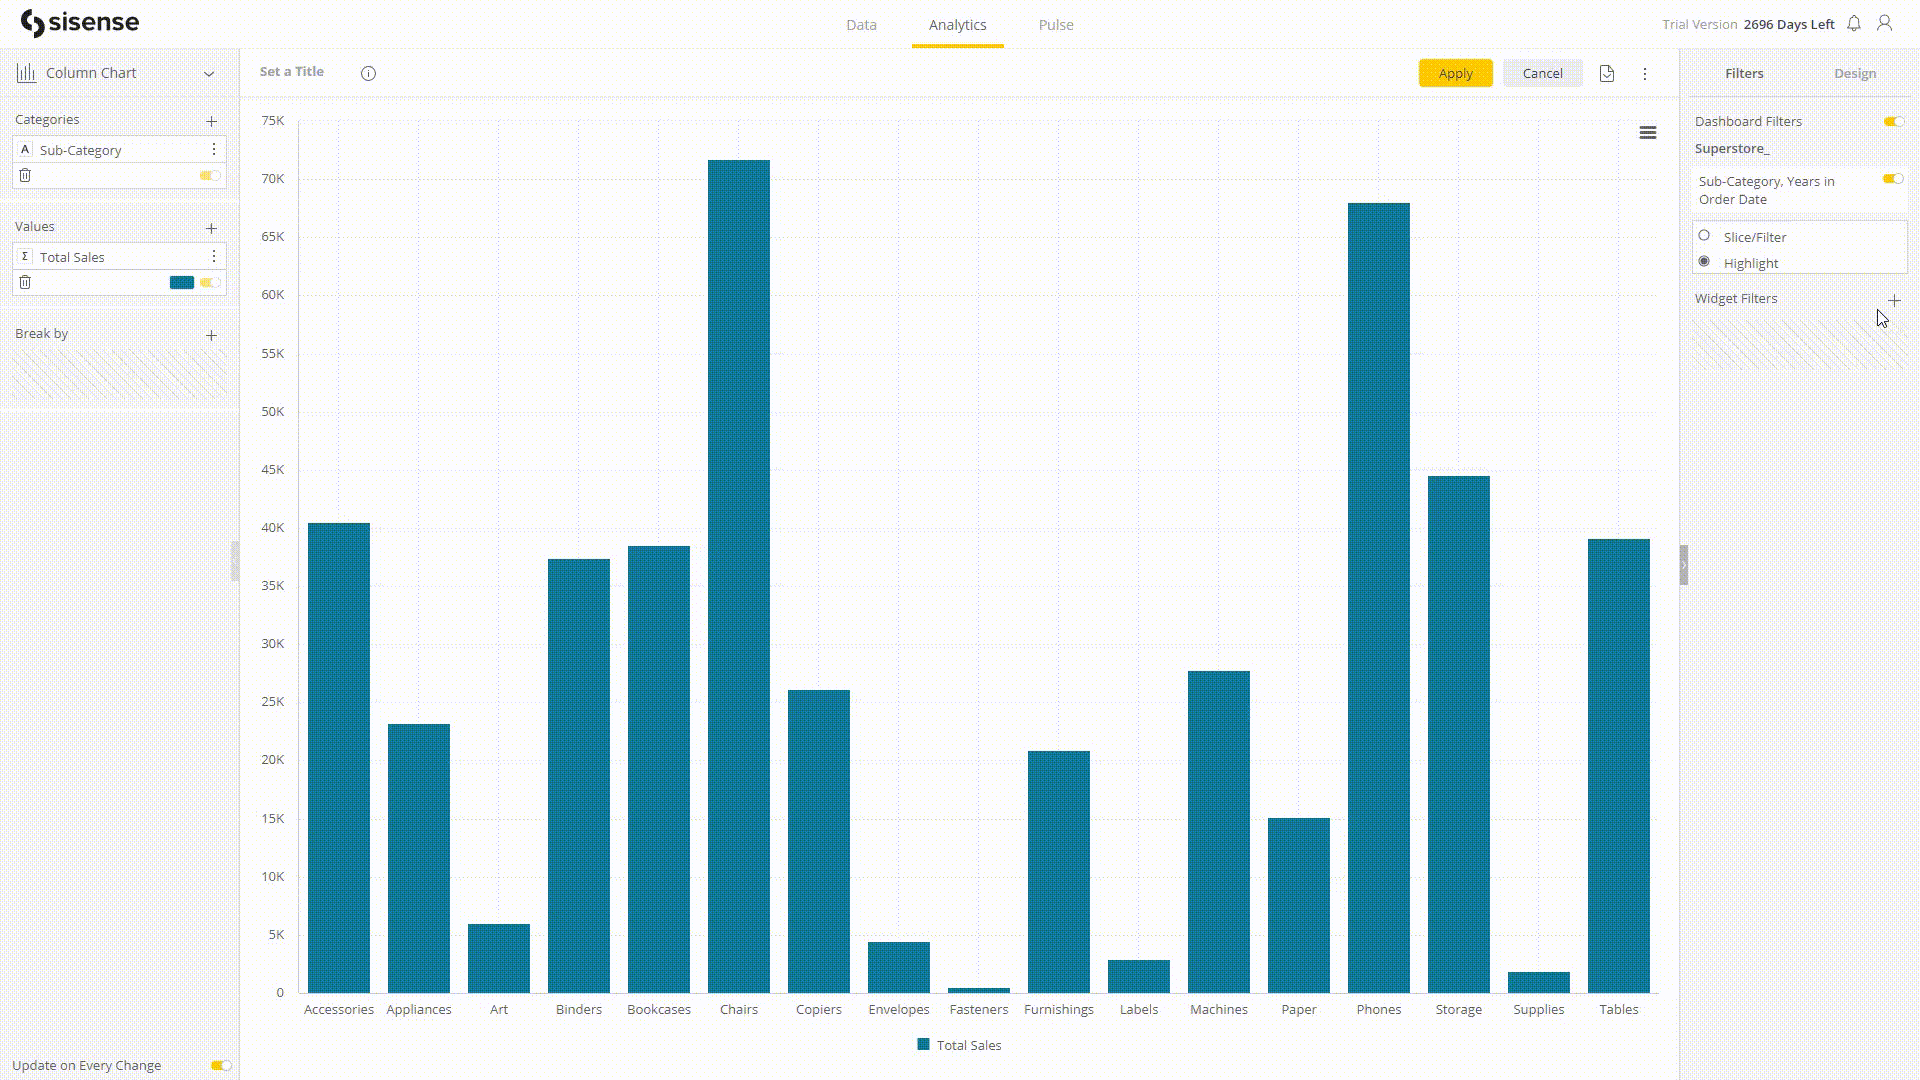
Task: Expand the Sub-Category field options
Action: click(215, 149)
